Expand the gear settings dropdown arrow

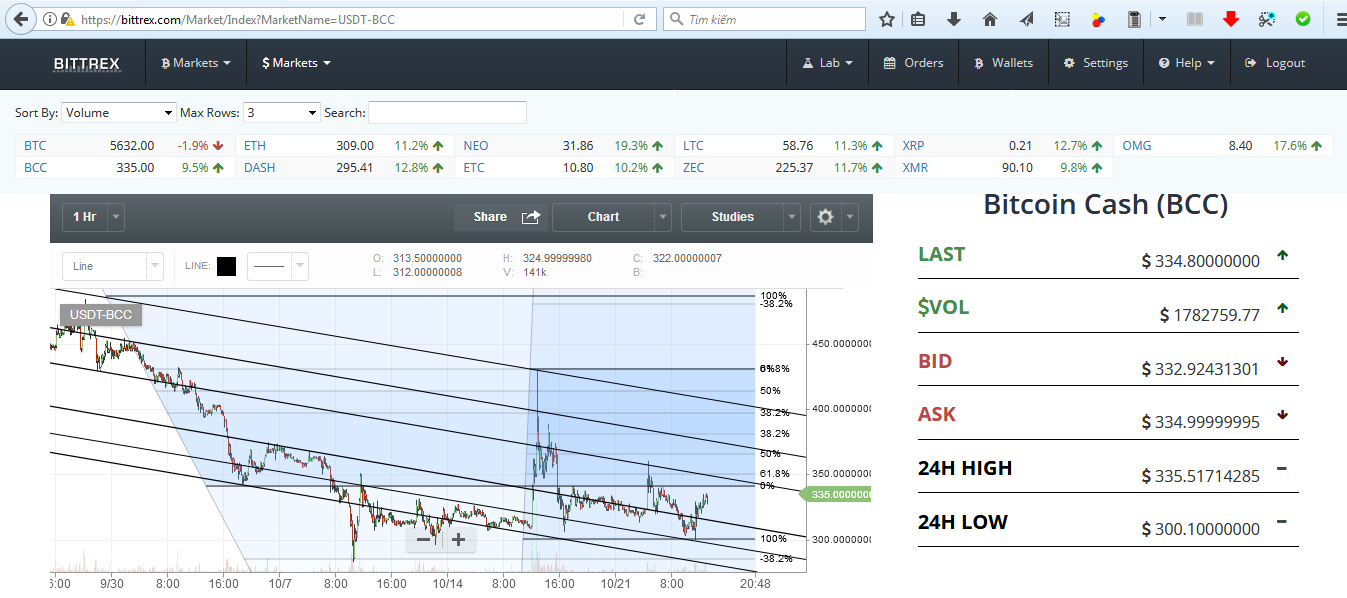(x=850, y=217)
